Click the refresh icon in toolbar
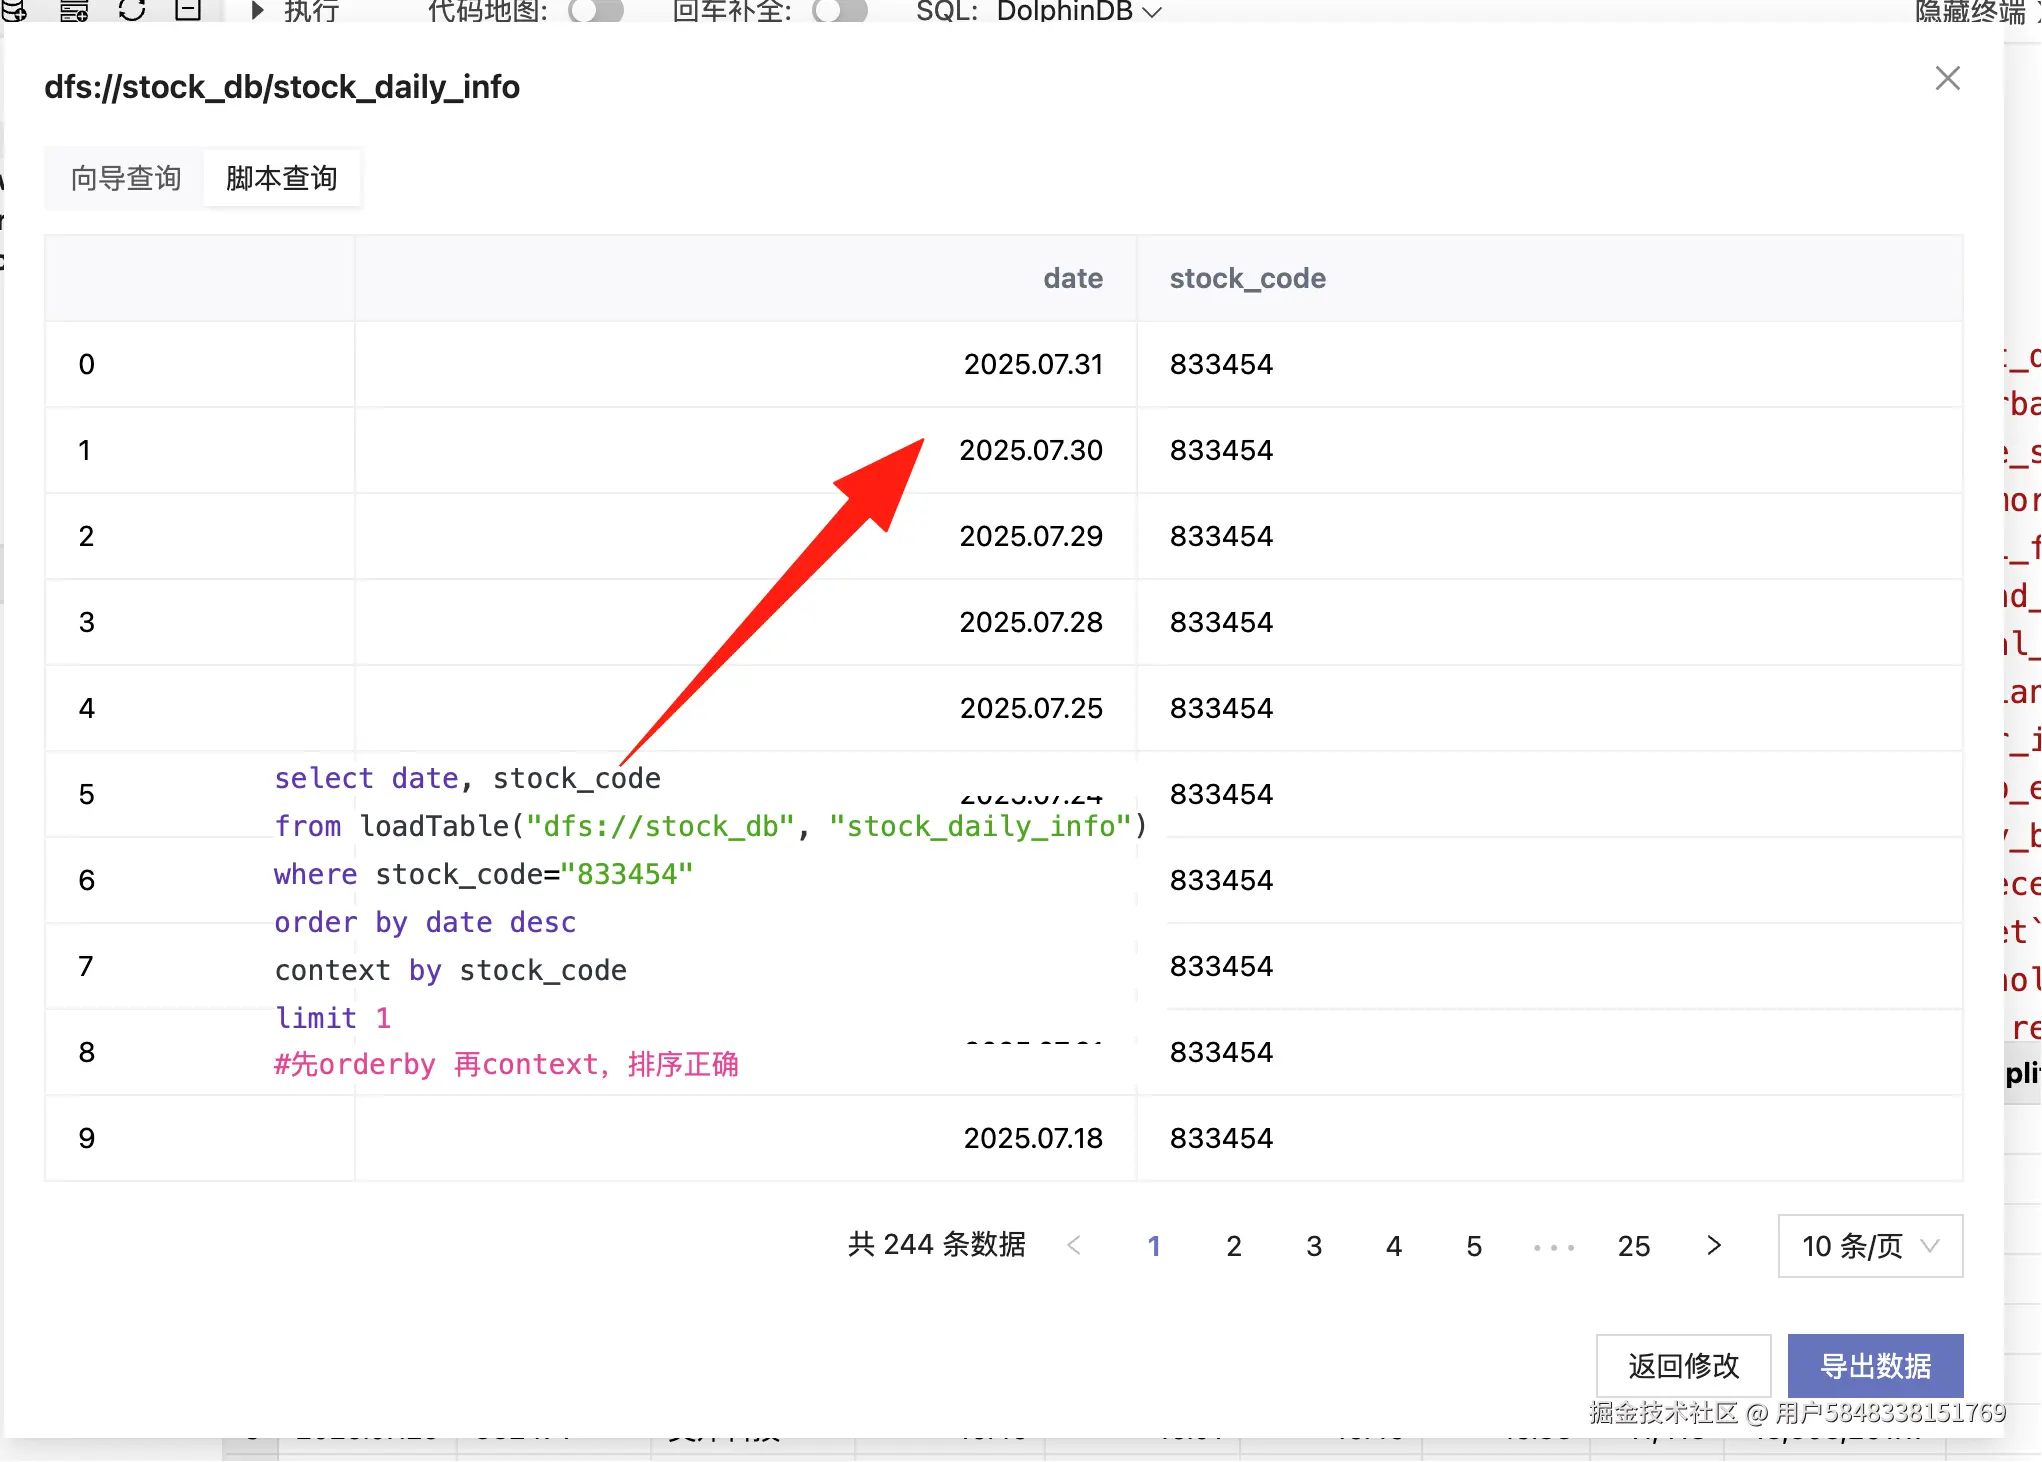The width and height of the screenshot is (2042, 1462). point(132,10)
